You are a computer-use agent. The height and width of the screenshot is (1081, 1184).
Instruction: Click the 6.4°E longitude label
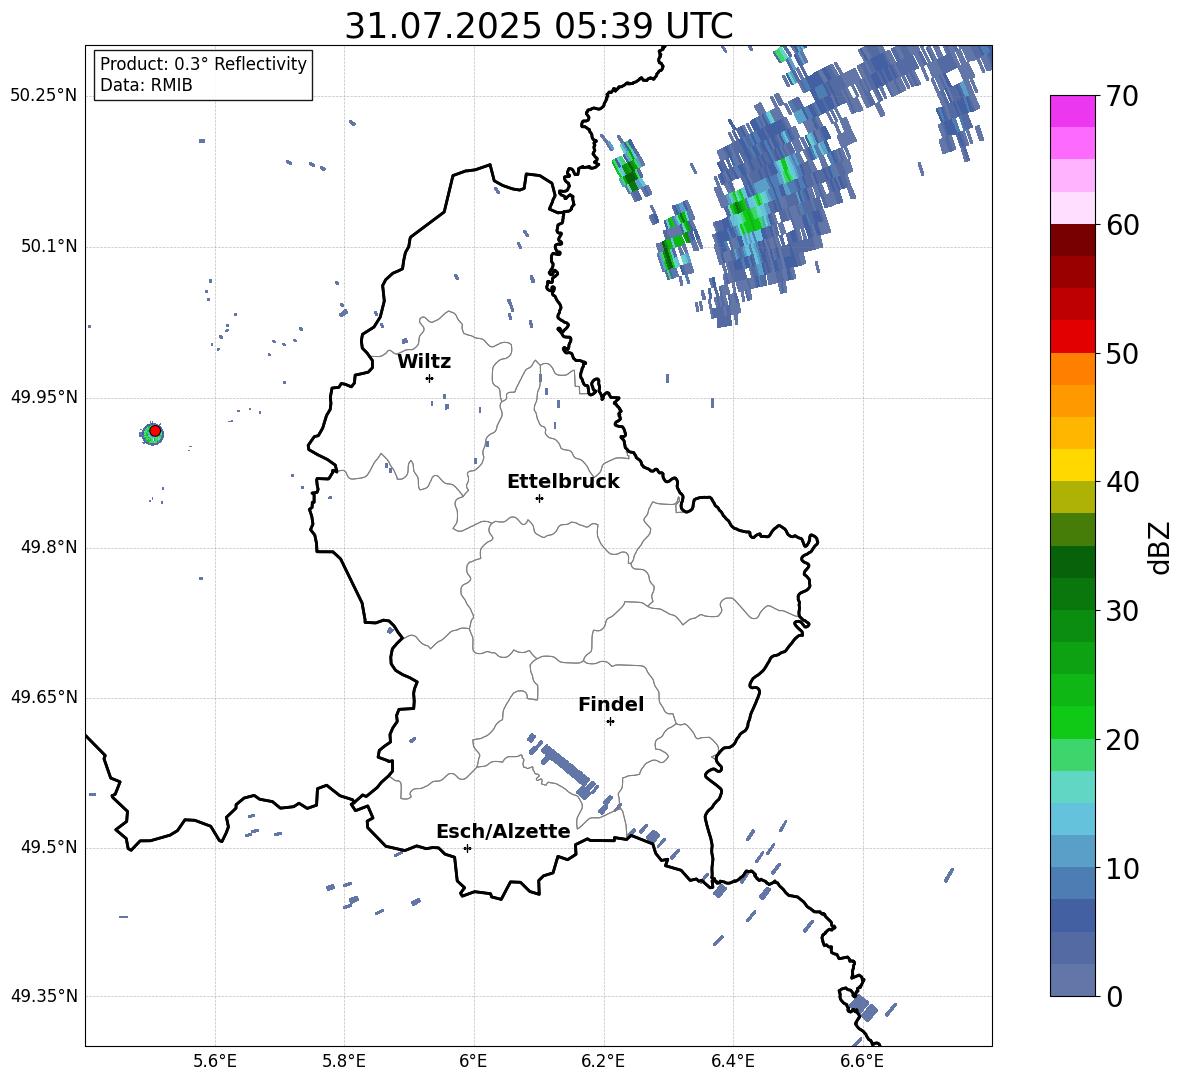pos(732,1061)
